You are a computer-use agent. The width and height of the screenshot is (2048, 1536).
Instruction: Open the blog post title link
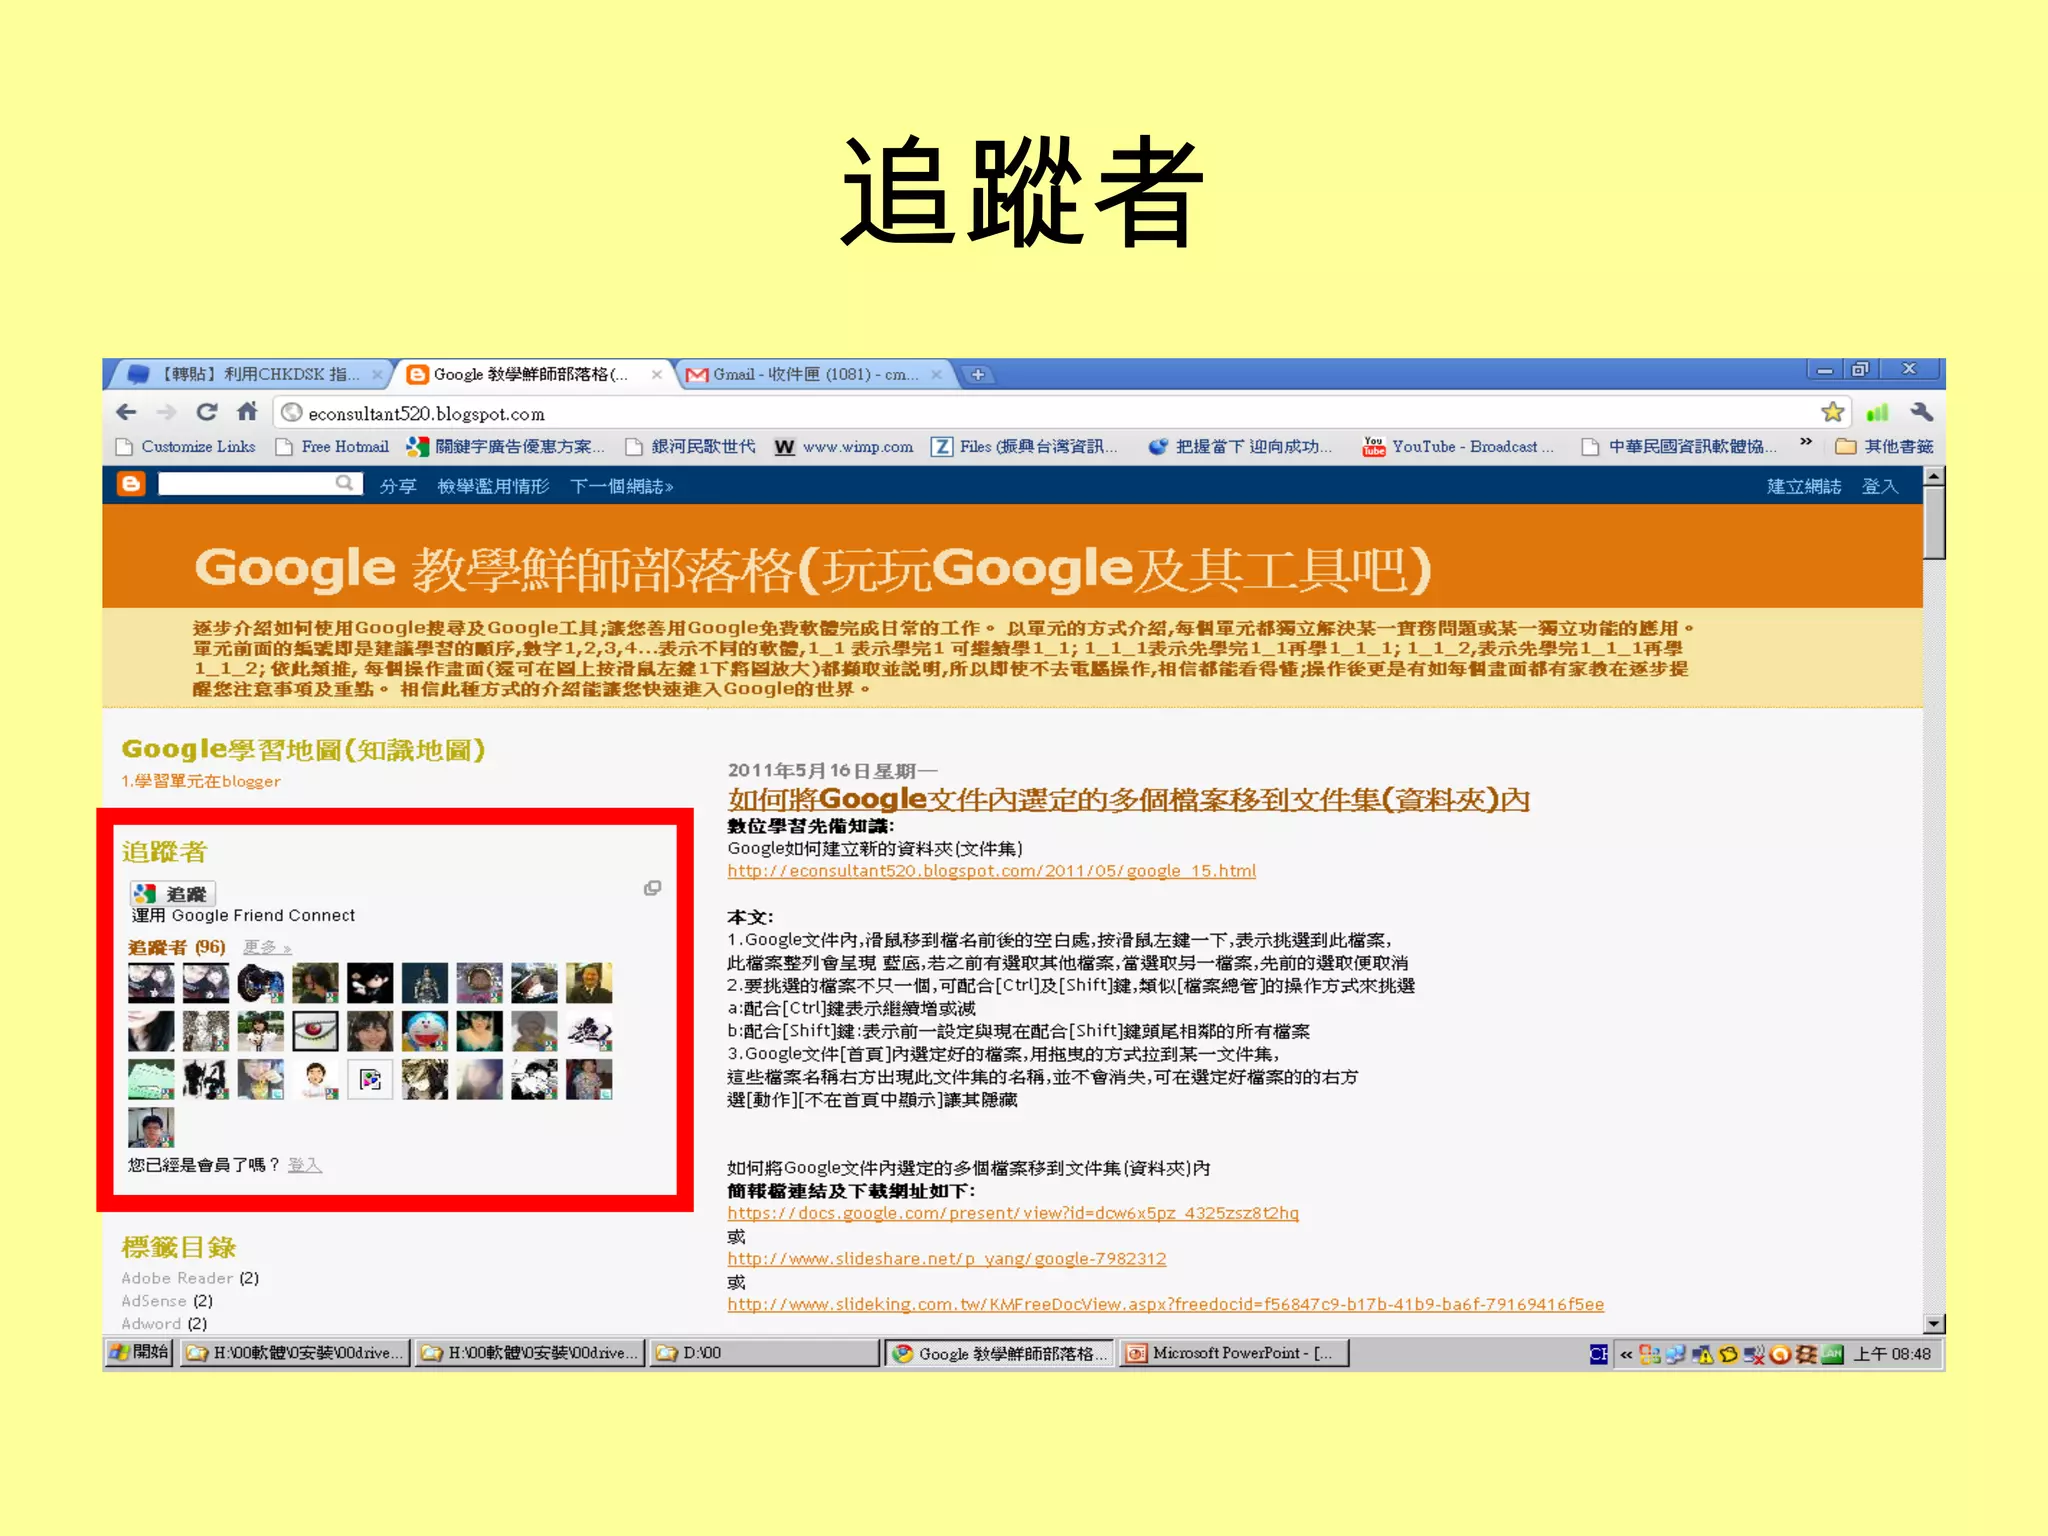(1128, 799)
